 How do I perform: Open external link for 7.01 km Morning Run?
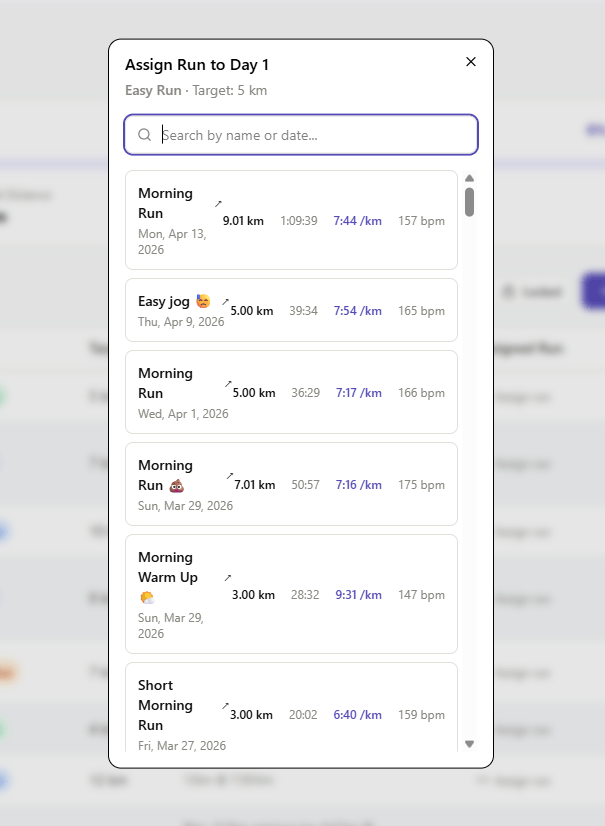pyautogui.click(x=230, y=476)
